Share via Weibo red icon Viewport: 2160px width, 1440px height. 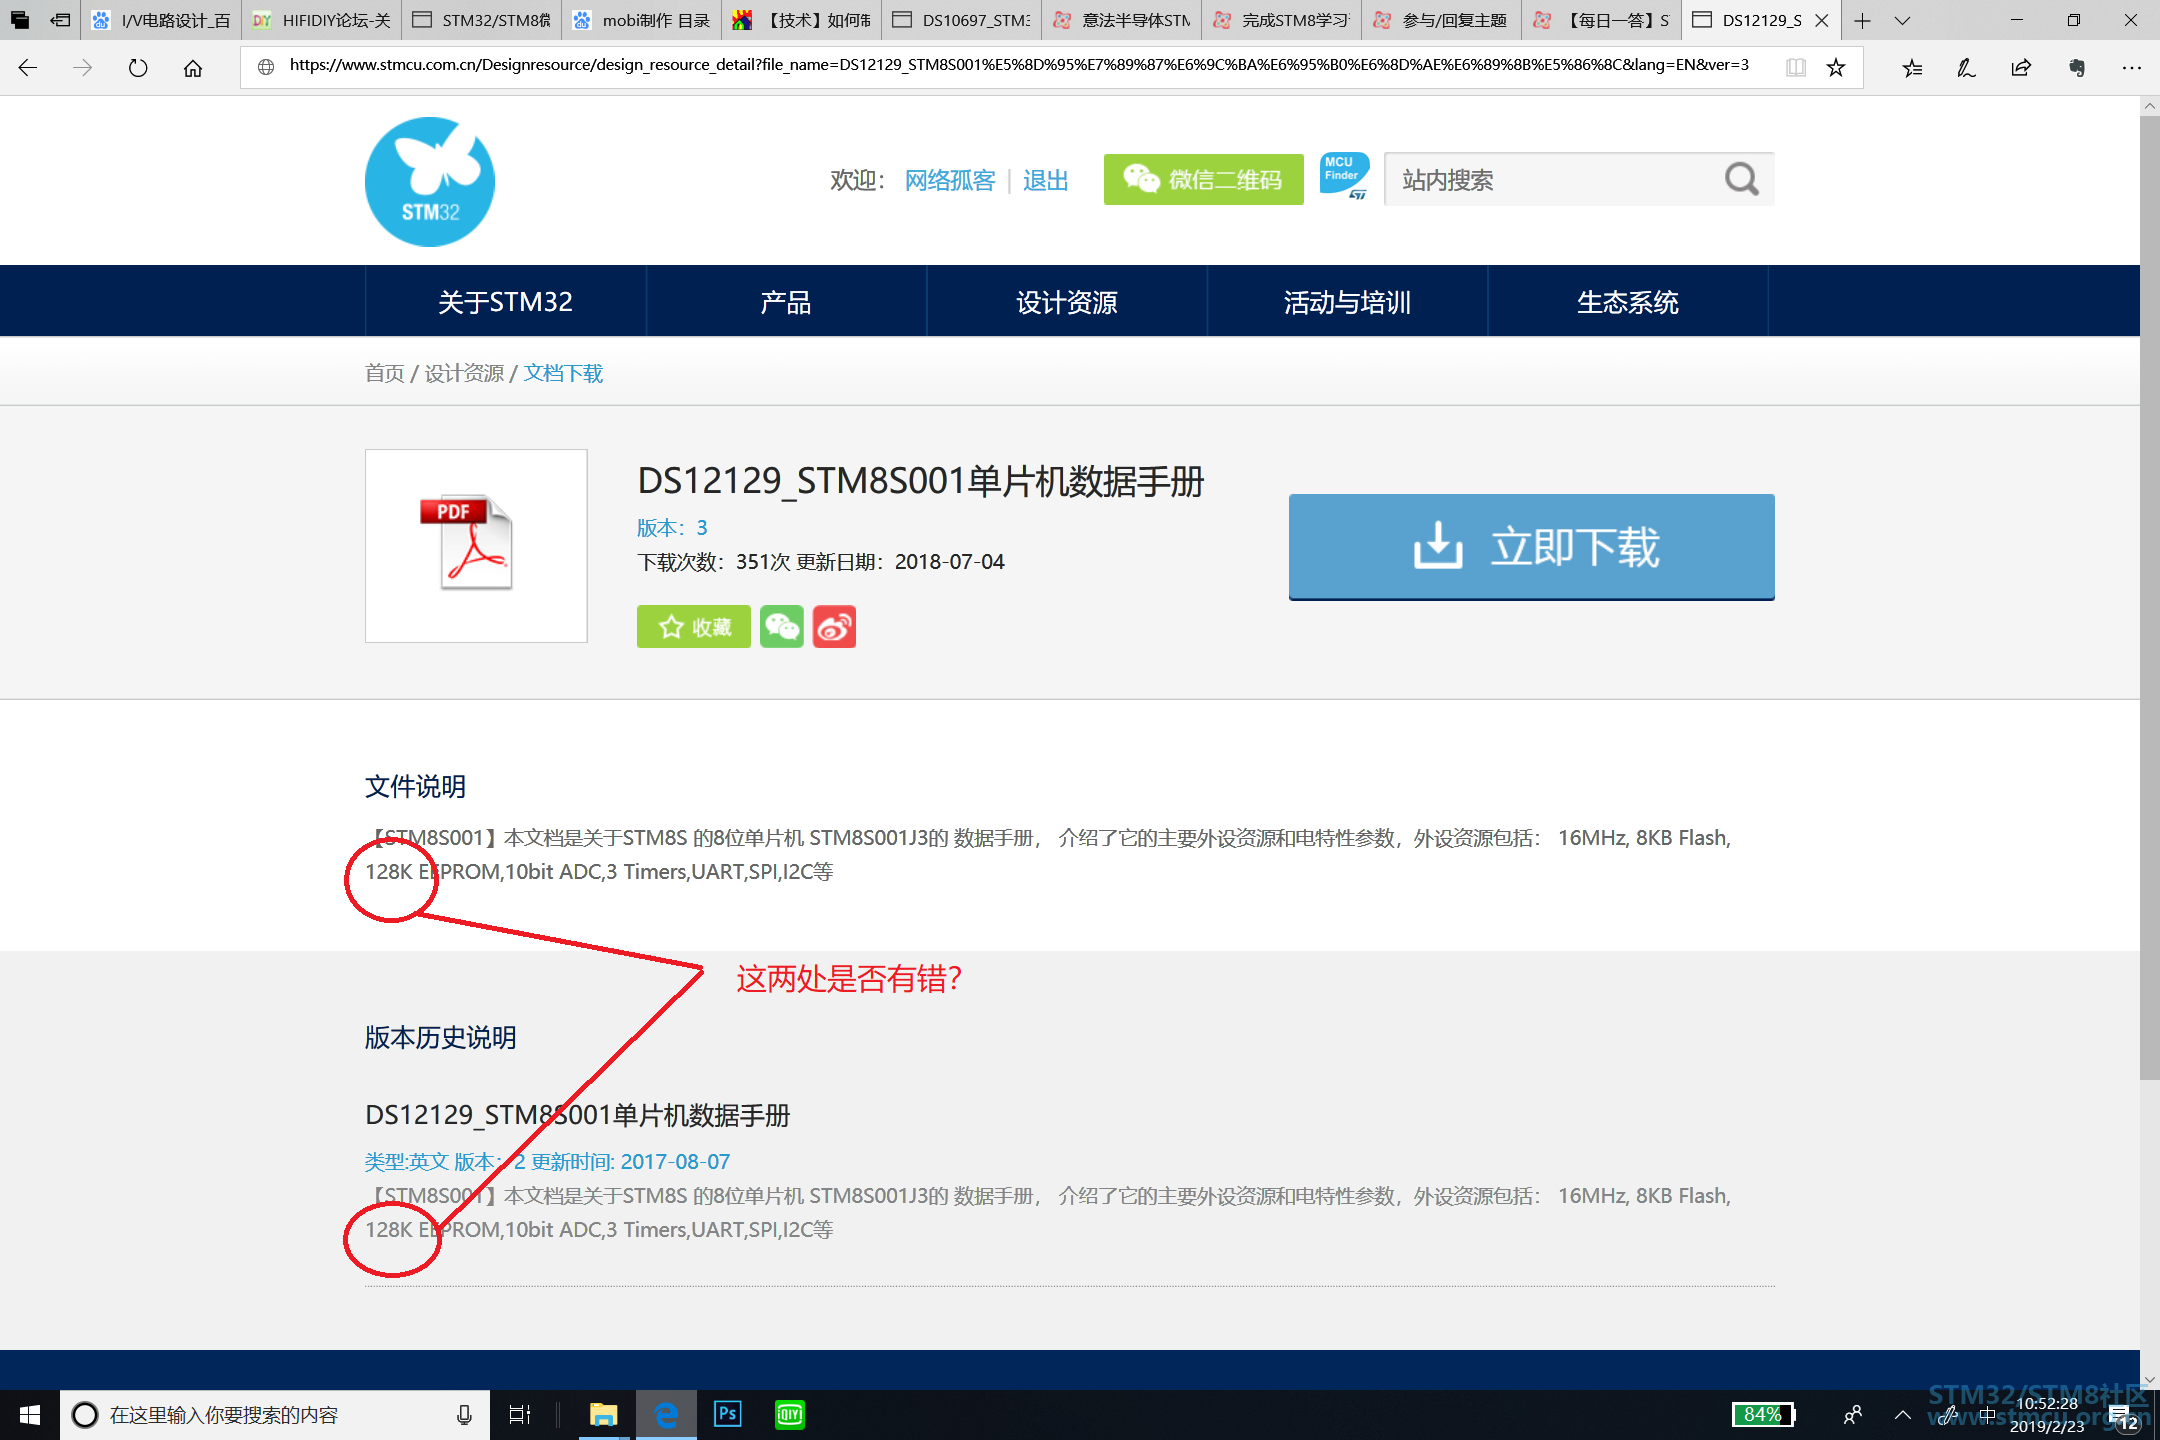[834, 627]
